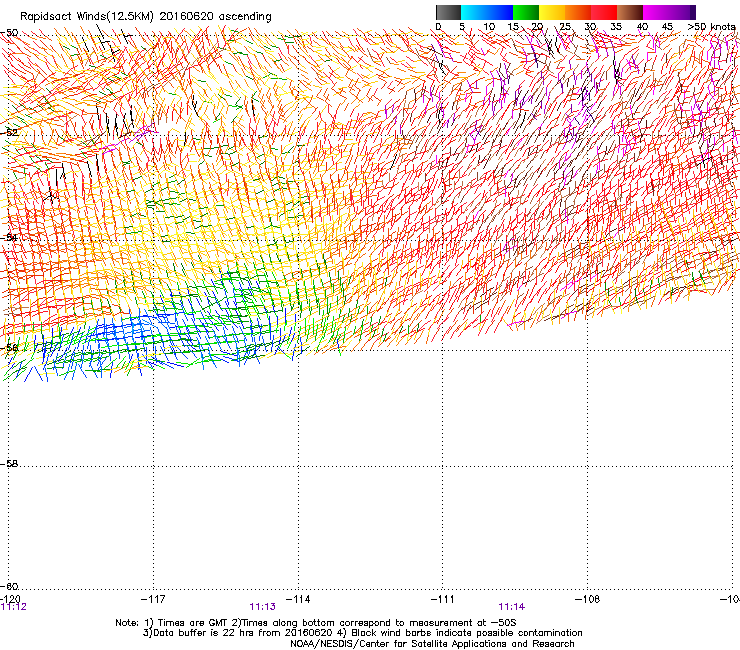Click the gray 0-5 knots color swatch
The width and height of the screenshot is (740, 650).
[448, 12]
